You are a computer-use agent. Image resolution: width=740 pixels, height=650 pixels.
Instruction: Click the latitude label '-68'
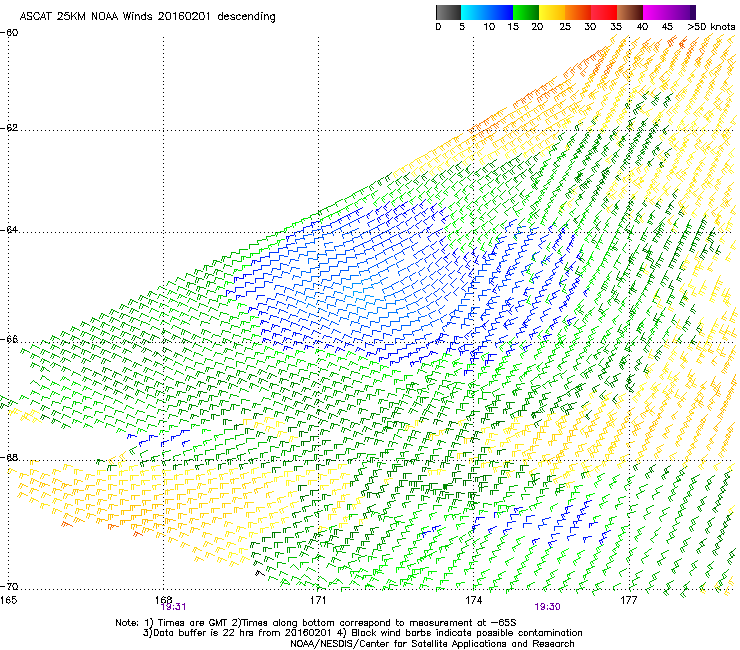pyautogui.click(x=9, y=458)
